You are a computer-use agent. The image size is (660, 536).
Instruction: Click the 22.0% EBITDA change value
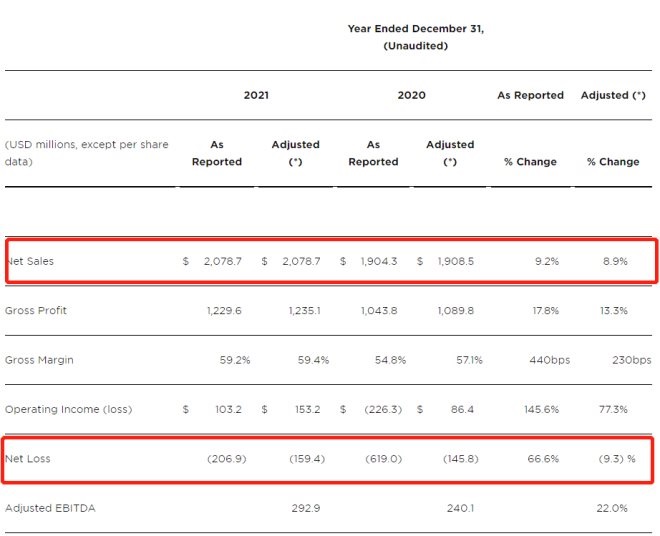click(611, 508)
